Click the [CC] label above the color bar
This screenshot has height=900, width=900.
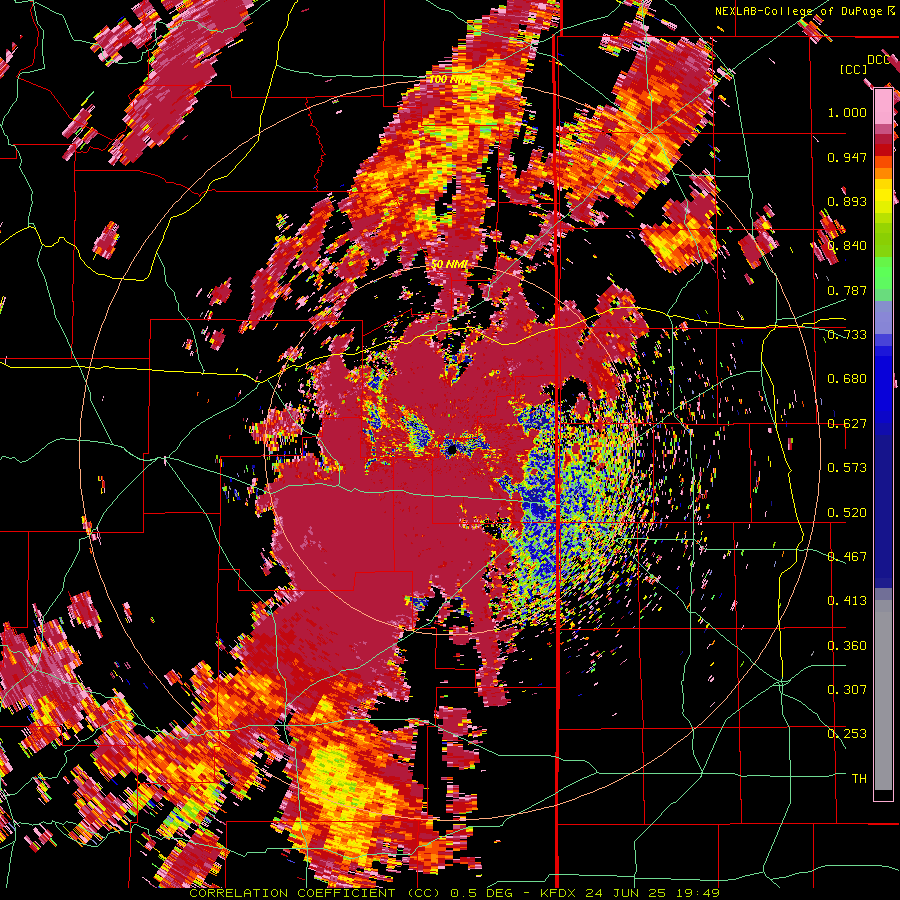click(x=853, y=69)
